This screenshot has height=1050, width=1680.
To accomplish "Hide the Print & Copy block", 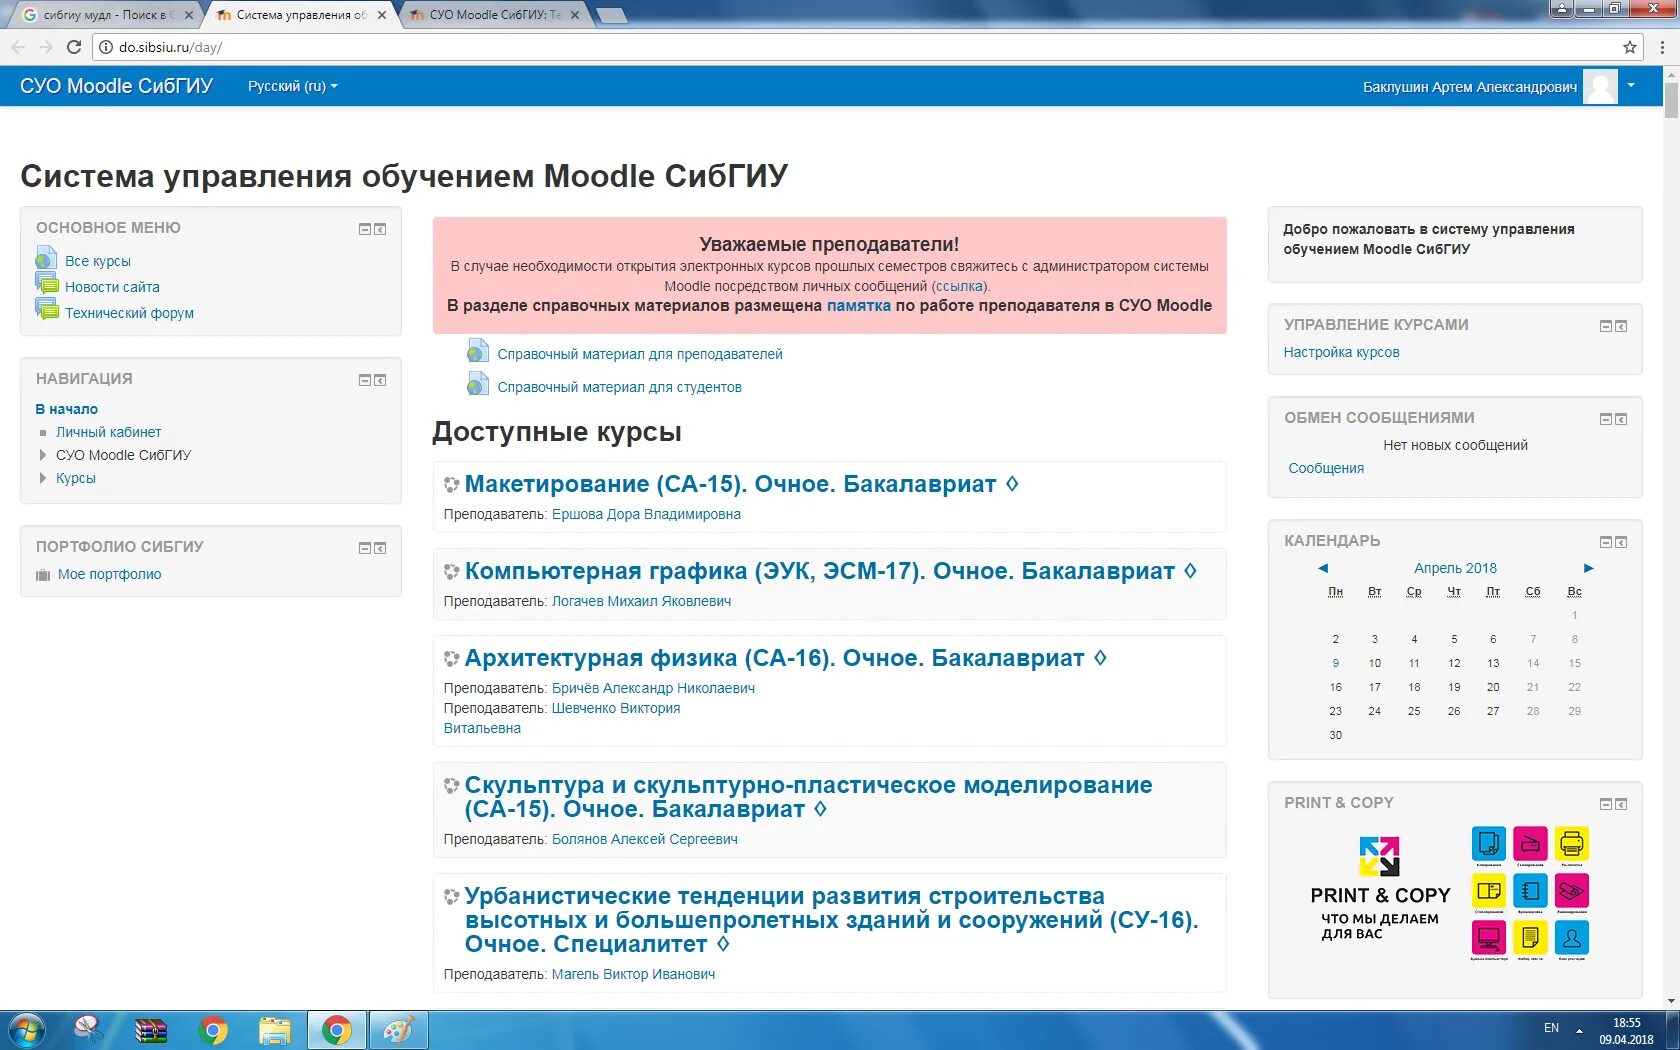I will pyautogui.click(x=1606, y=804).
